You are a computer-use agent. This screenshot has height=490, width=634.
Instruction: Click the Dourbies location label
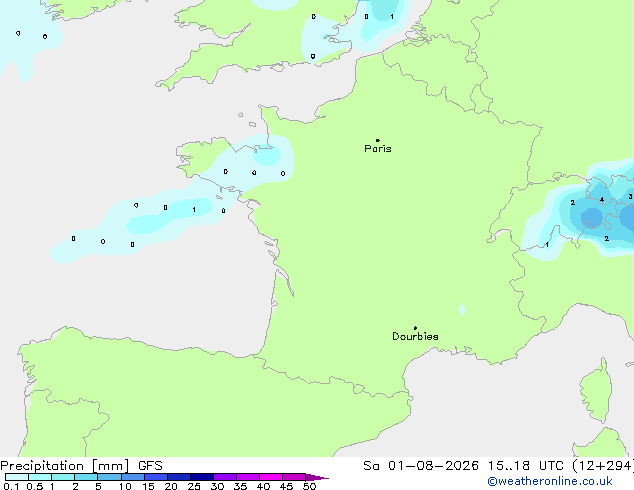415,336
